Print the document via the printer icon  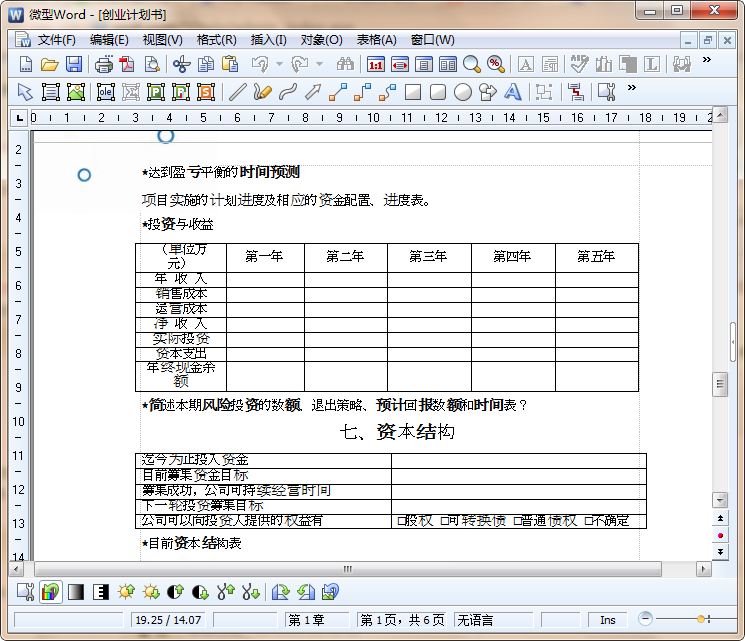104,64
